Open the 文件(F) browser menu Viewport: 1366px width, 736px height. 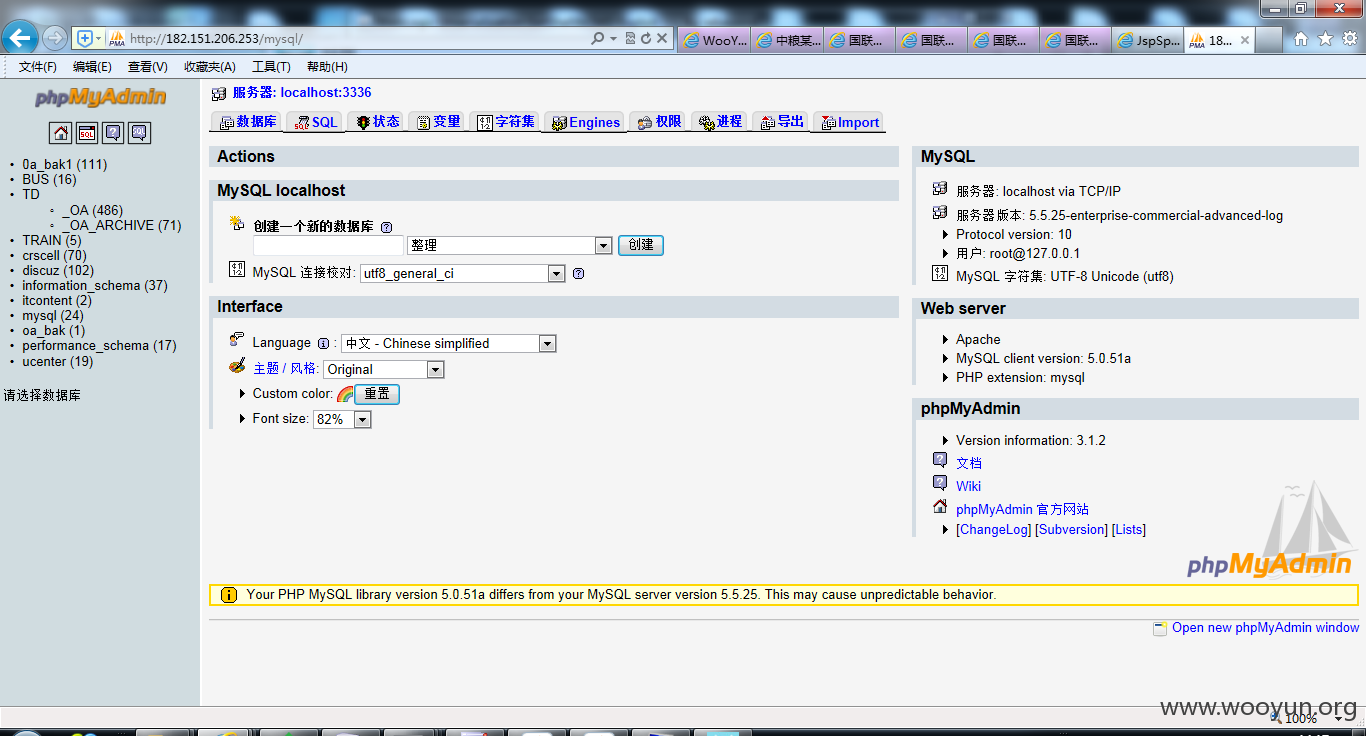(x=38, y=67)
